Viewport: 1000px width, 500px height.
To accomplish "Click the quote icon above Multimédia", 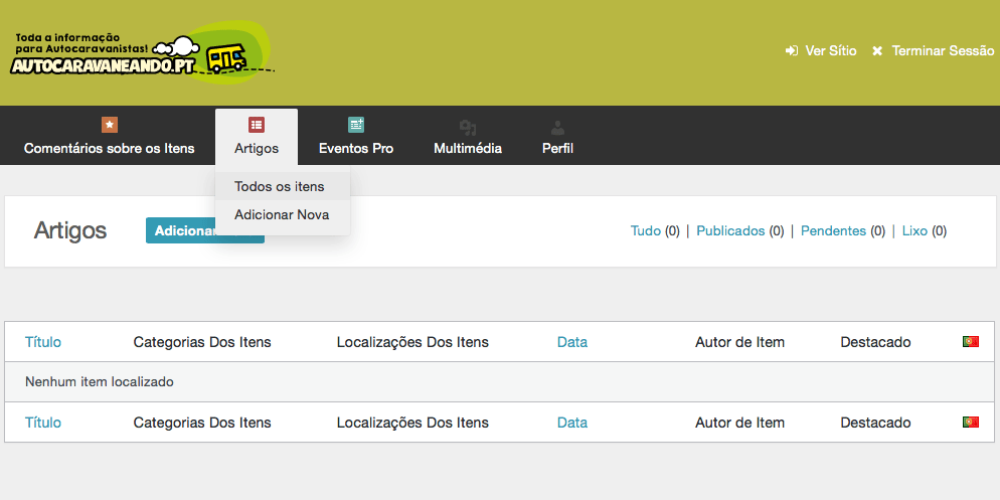I will coord(467,127).
